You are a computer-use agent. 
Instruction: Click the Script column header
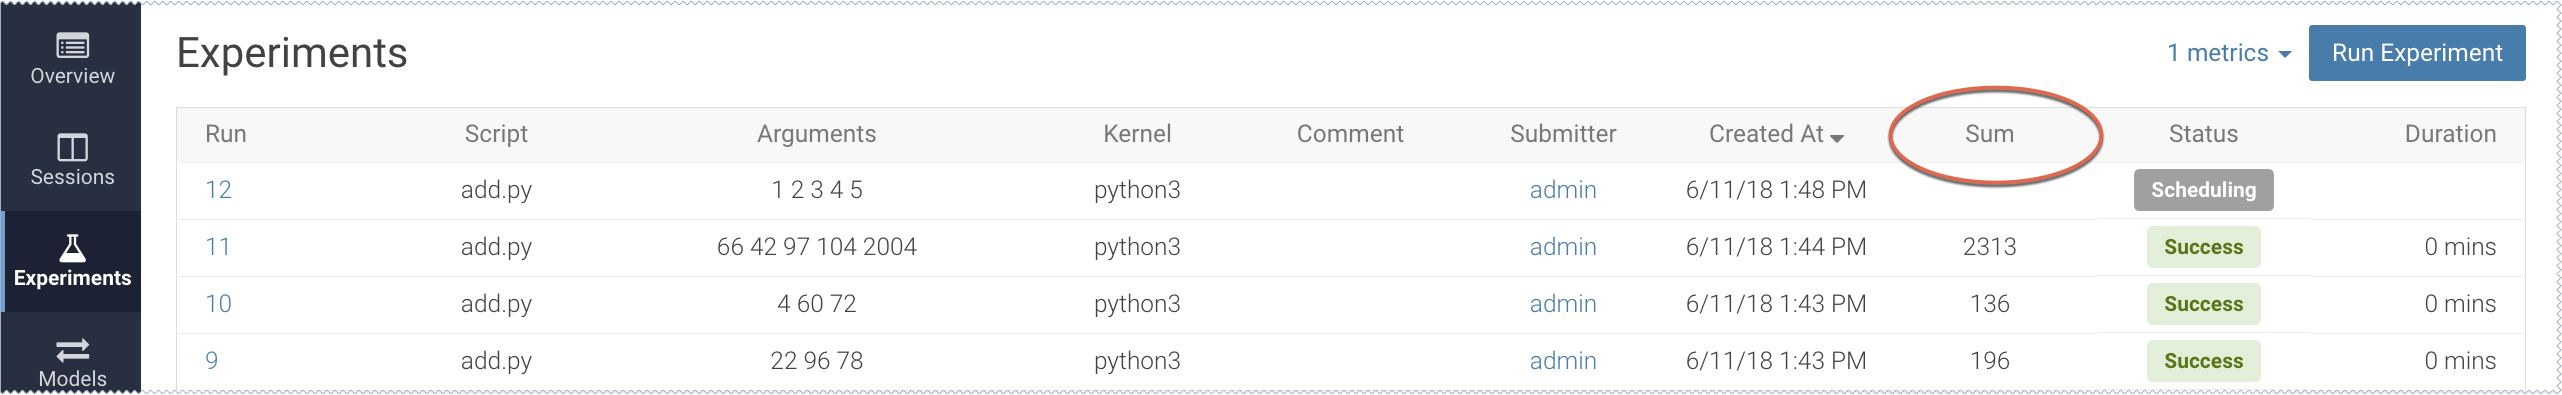coord(496,134)
